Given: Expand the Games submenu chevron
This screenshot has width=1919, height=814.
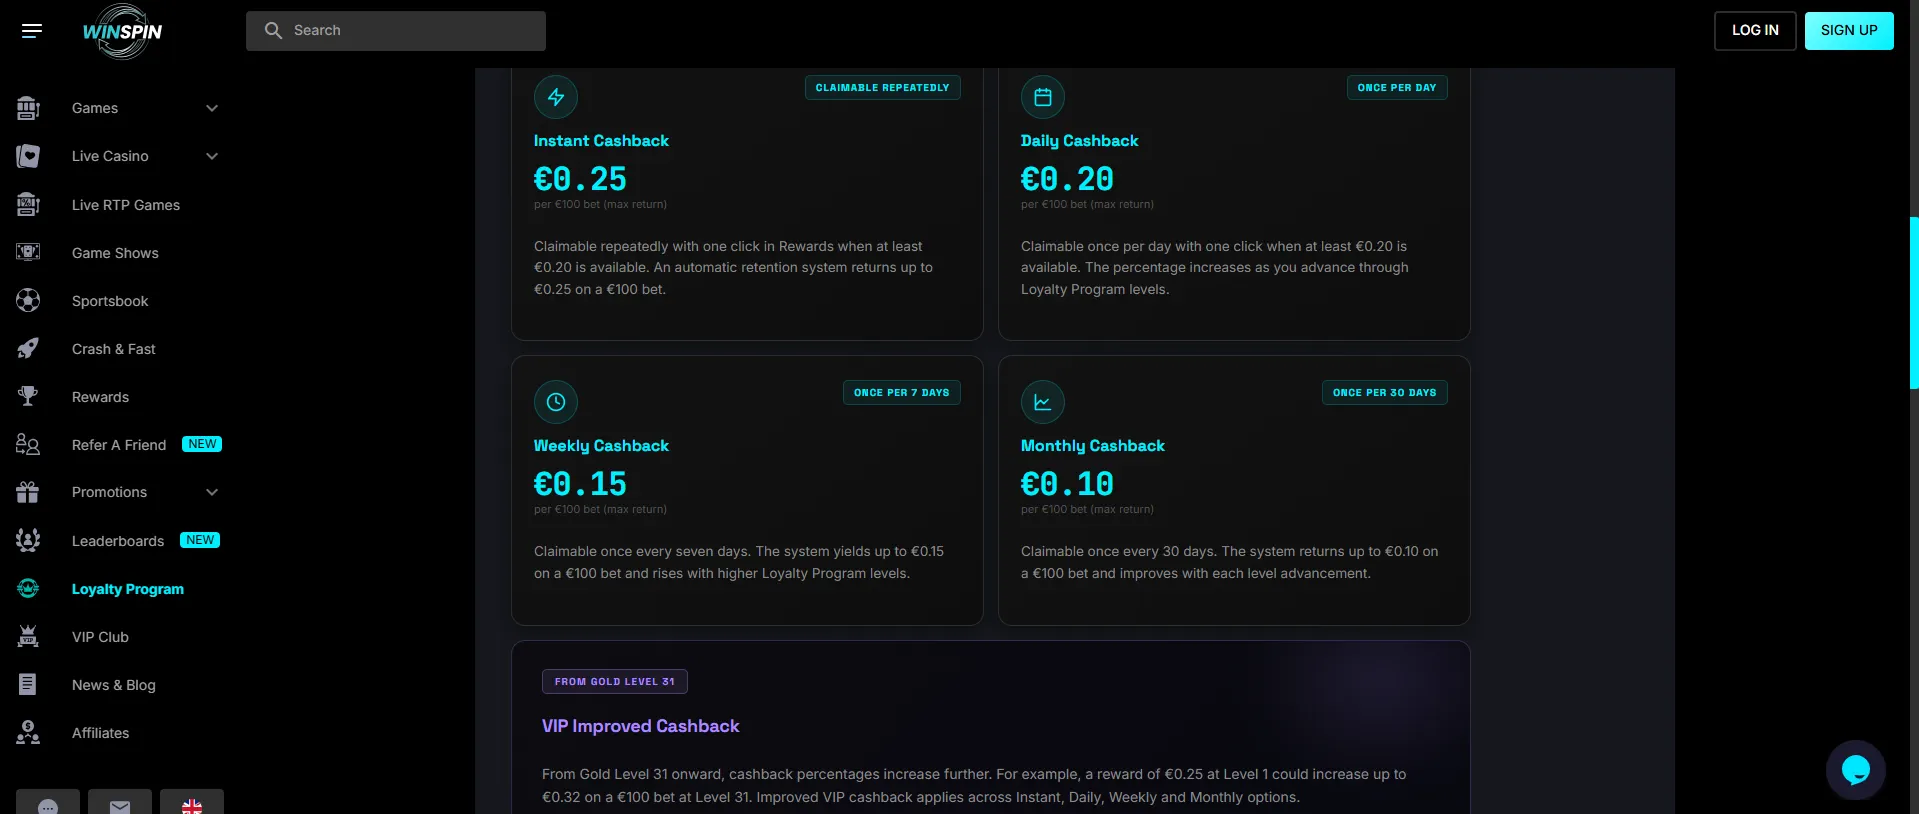Looking at the screenshot, I should [x=212, y=108].
